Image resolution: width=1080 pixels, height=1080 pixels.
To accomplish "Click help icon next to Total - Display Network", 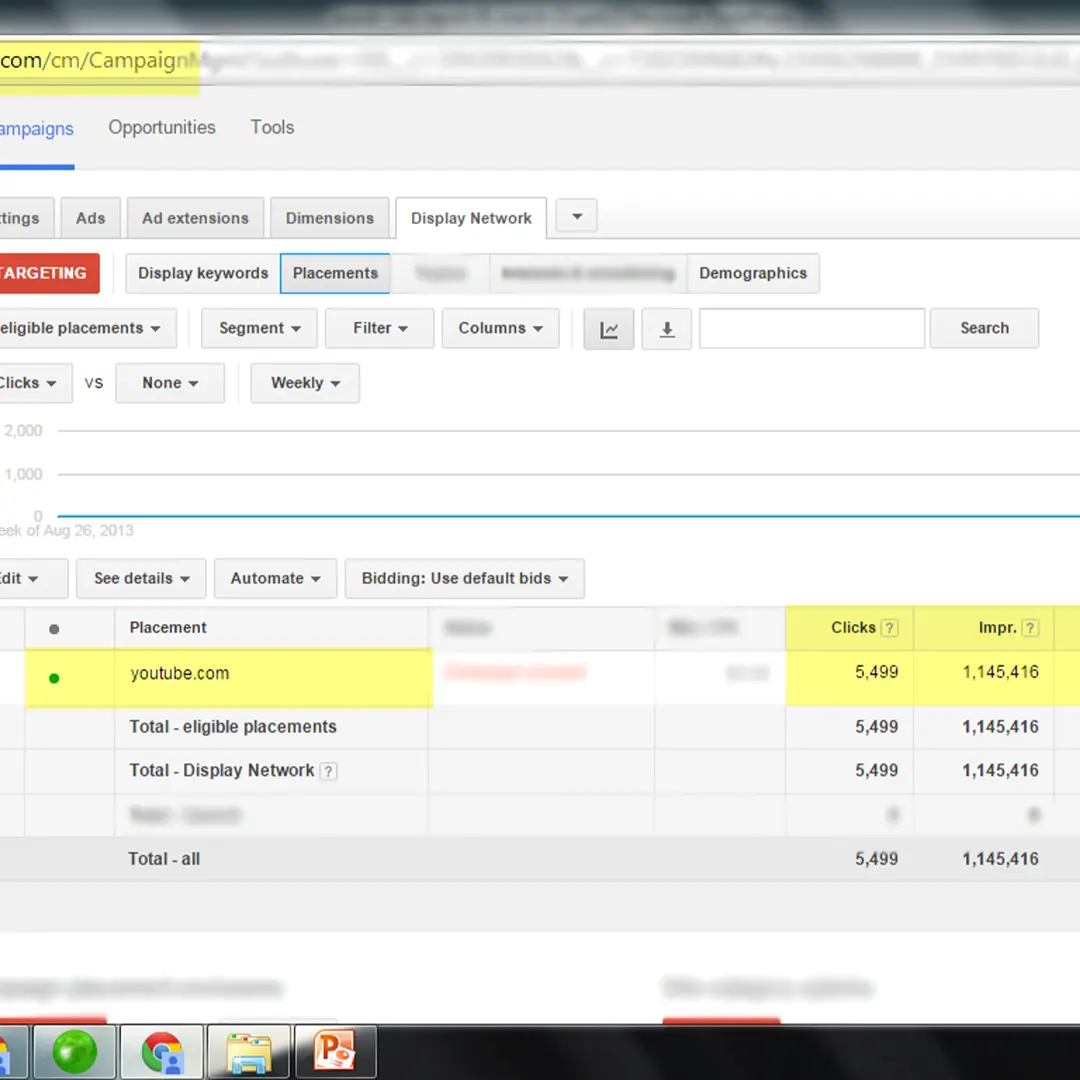I will [x=328, y=771].
